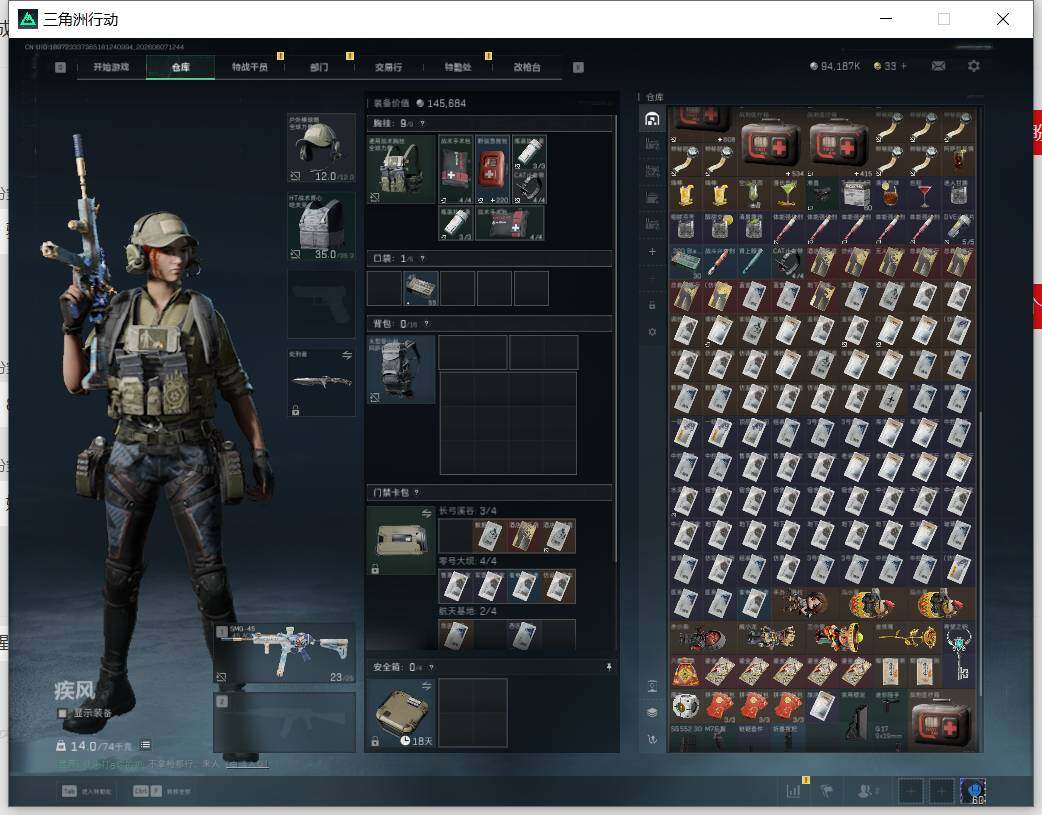
Task: Swap the safe box via arrows icon
Action: point(426,685)
